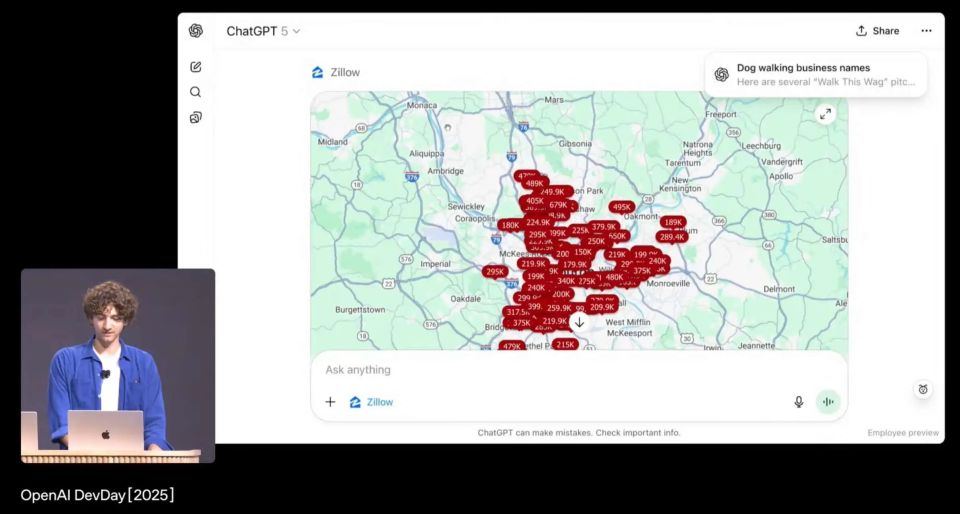Expand the Zillow map to fullscreen
The width and height of the screenshot is (960, 514).
click(825, 114)
